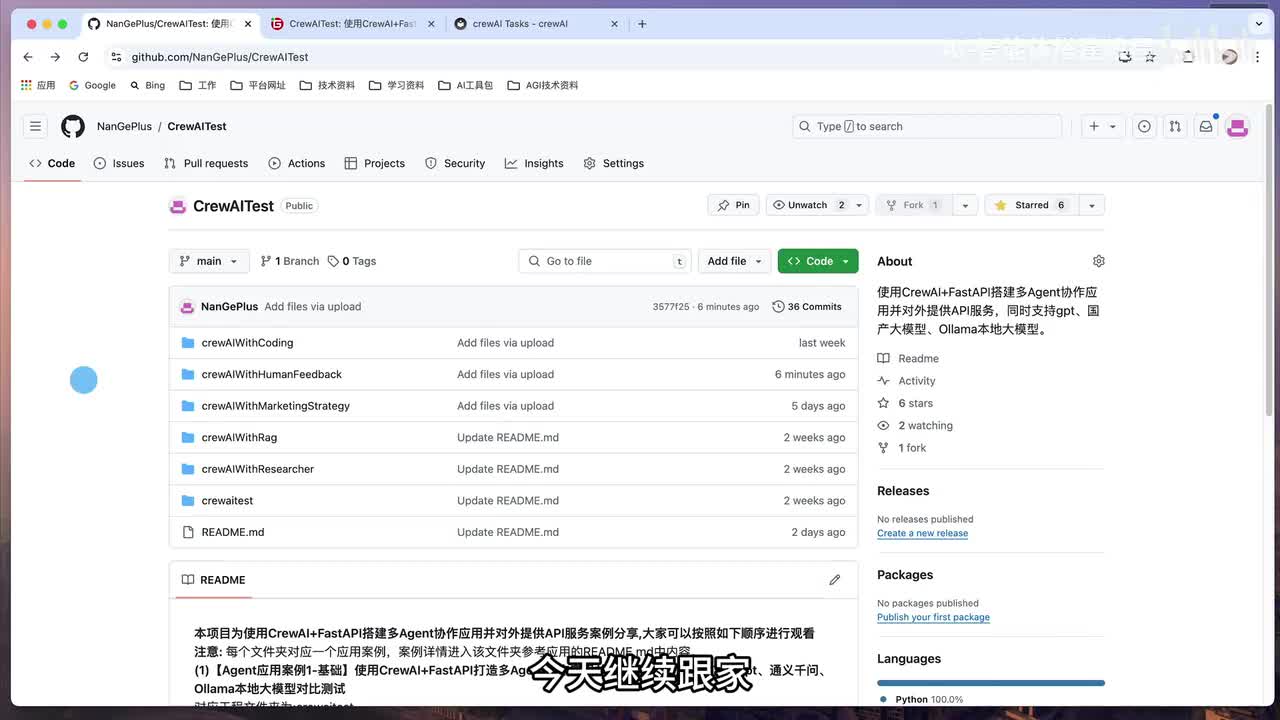The image size is (1280, 720).
Task: Reload the page with refresh icon
Action: pyautogui.click(x=83, y=57)
